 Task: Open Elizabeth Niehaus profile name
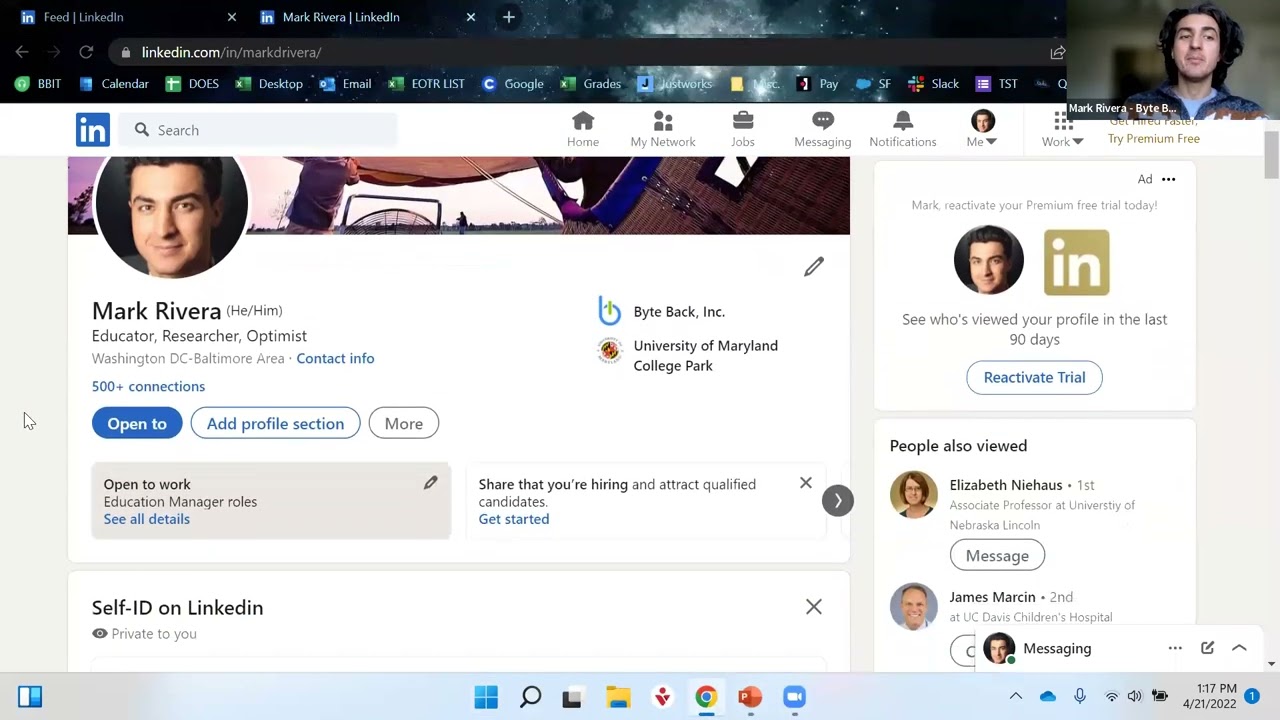[x=1005, y=485]
